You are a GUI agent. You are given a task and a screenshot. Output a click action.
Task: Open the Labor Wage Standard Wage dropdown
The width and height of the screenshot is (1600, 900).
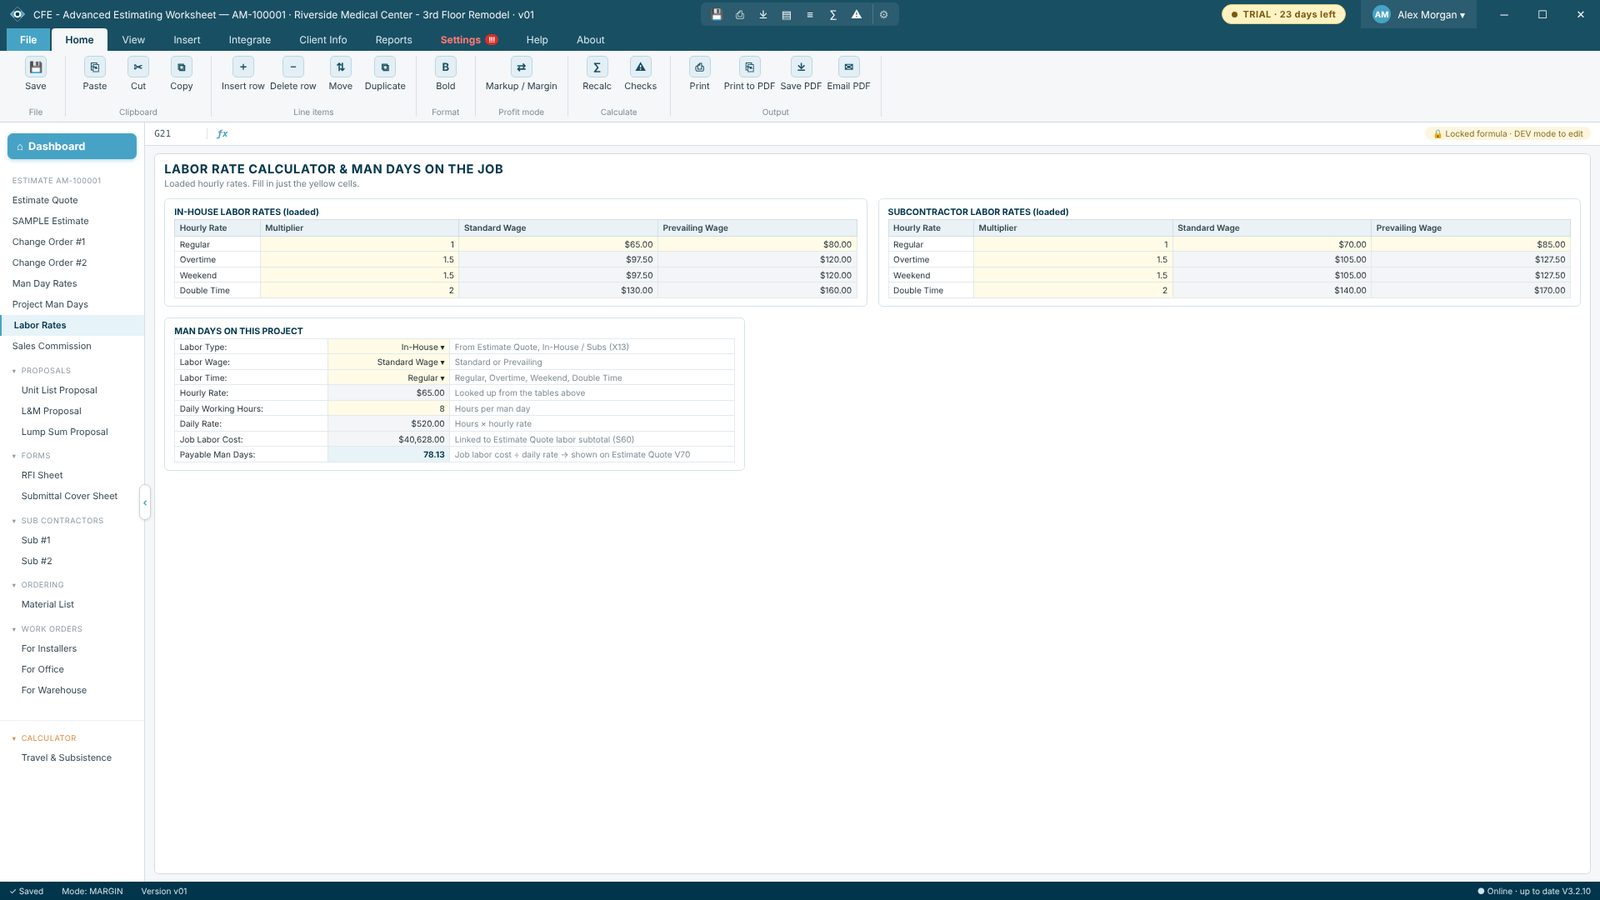(x=388, y=362)
